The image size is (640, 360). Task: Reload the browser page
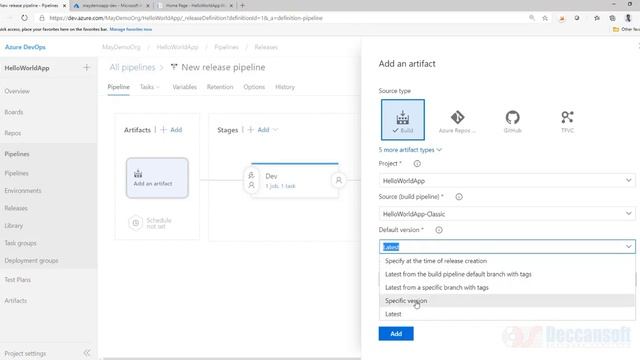tap(24, 18)
